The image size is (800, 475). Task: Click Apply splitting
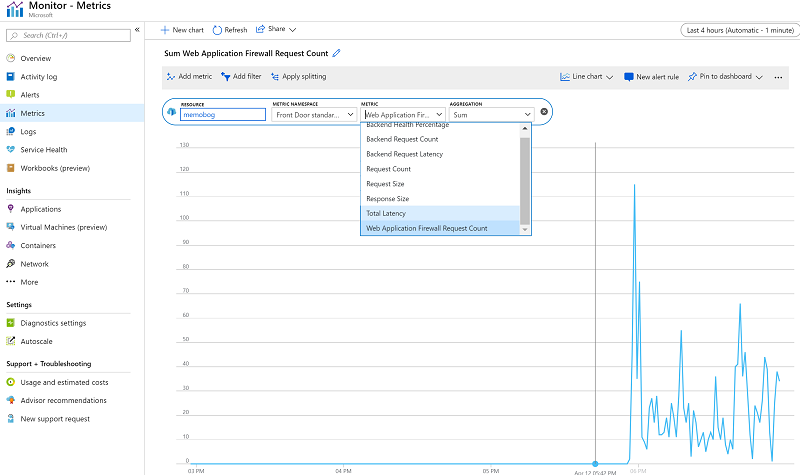298,77
